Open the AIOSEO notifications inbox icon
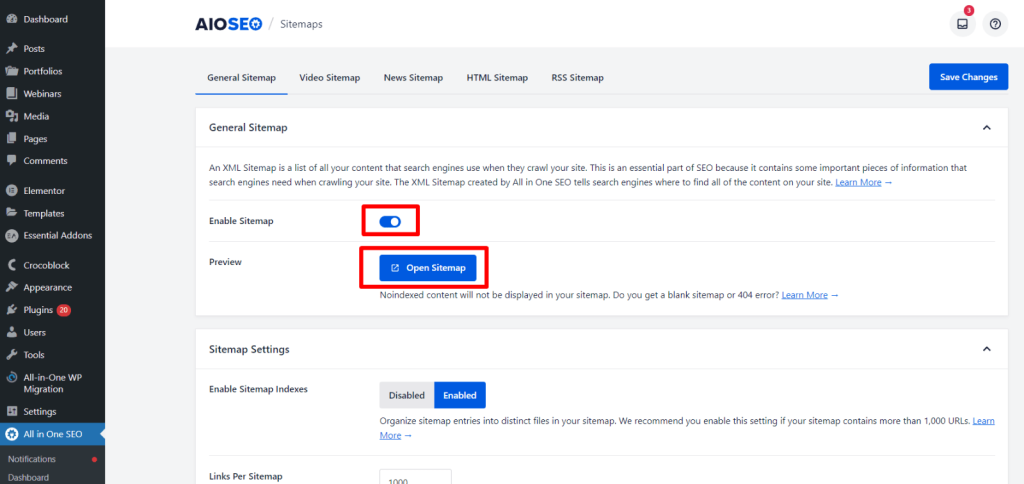 [962, 24]
